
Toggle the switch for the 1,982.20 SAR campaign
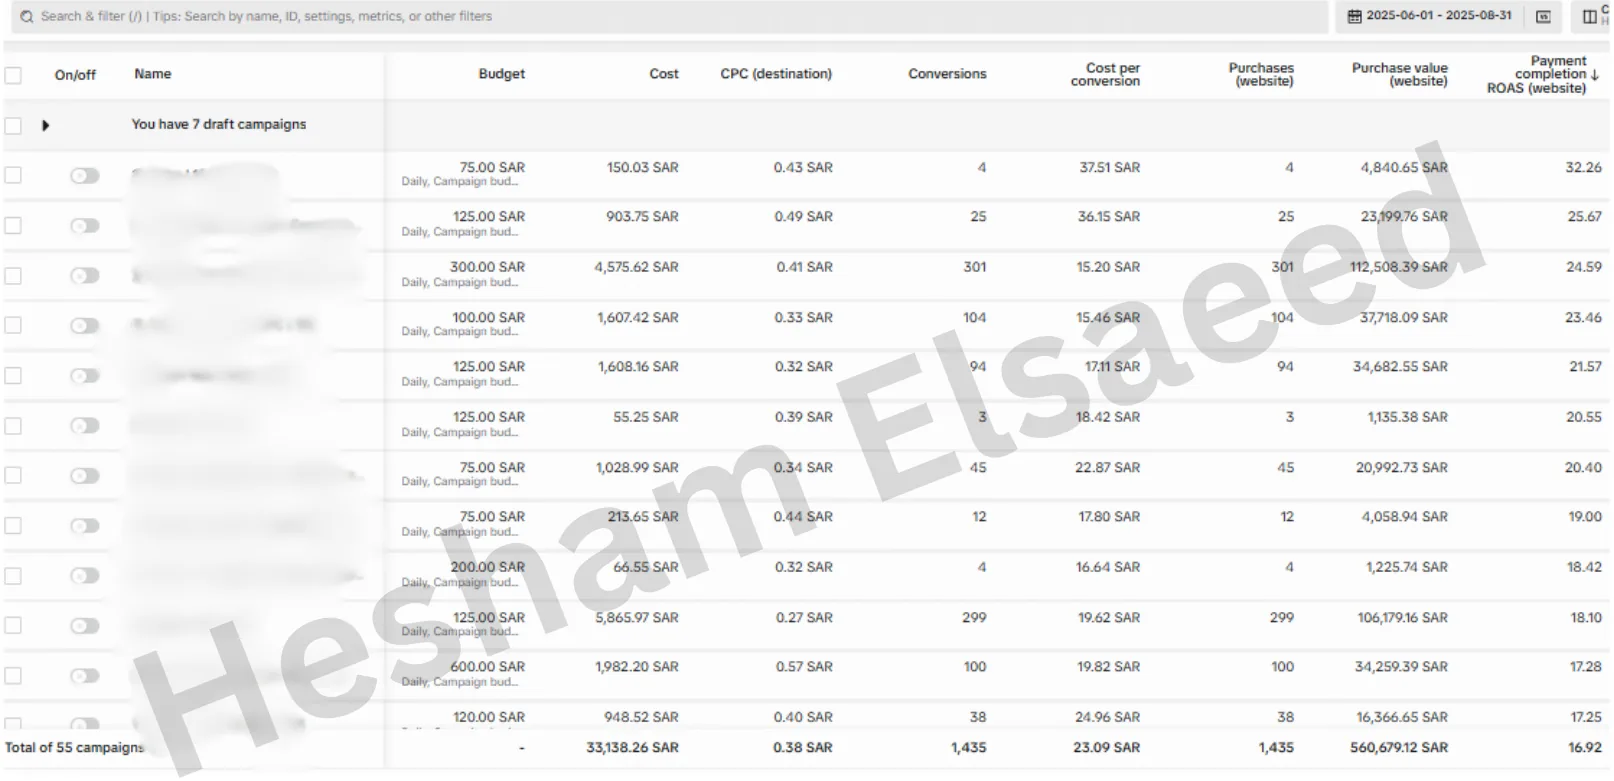click(85, 676)
